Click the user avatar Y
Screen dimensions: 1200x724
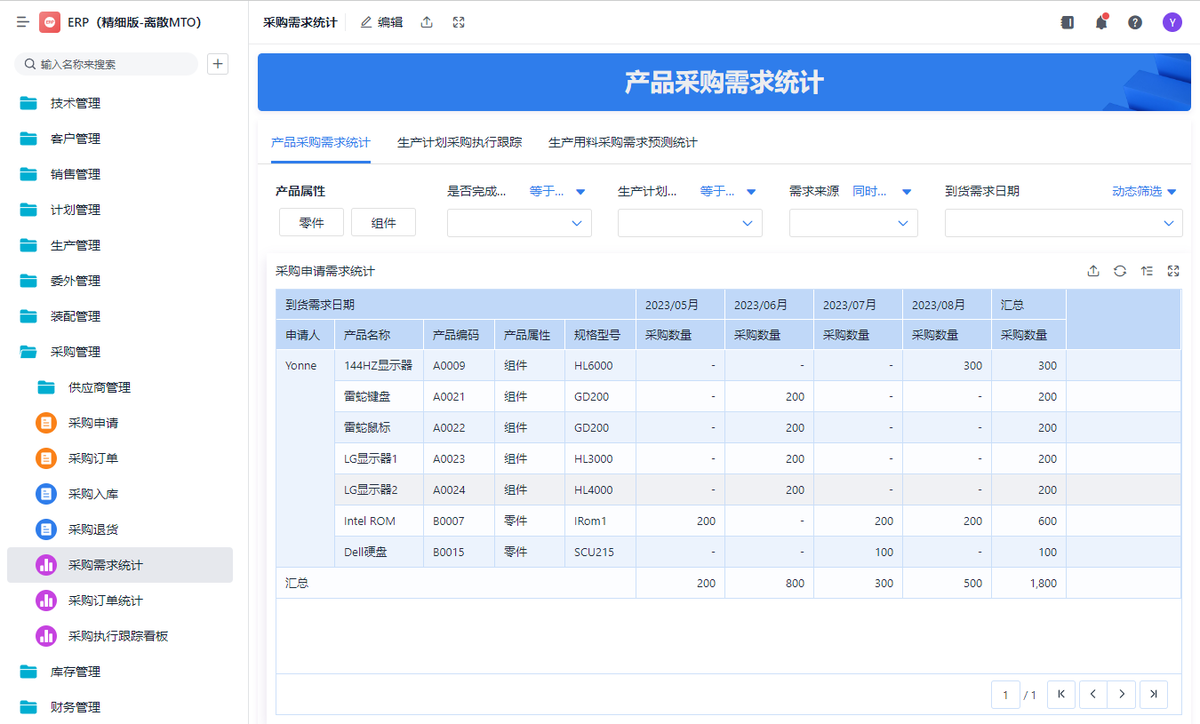[1171, 22]
